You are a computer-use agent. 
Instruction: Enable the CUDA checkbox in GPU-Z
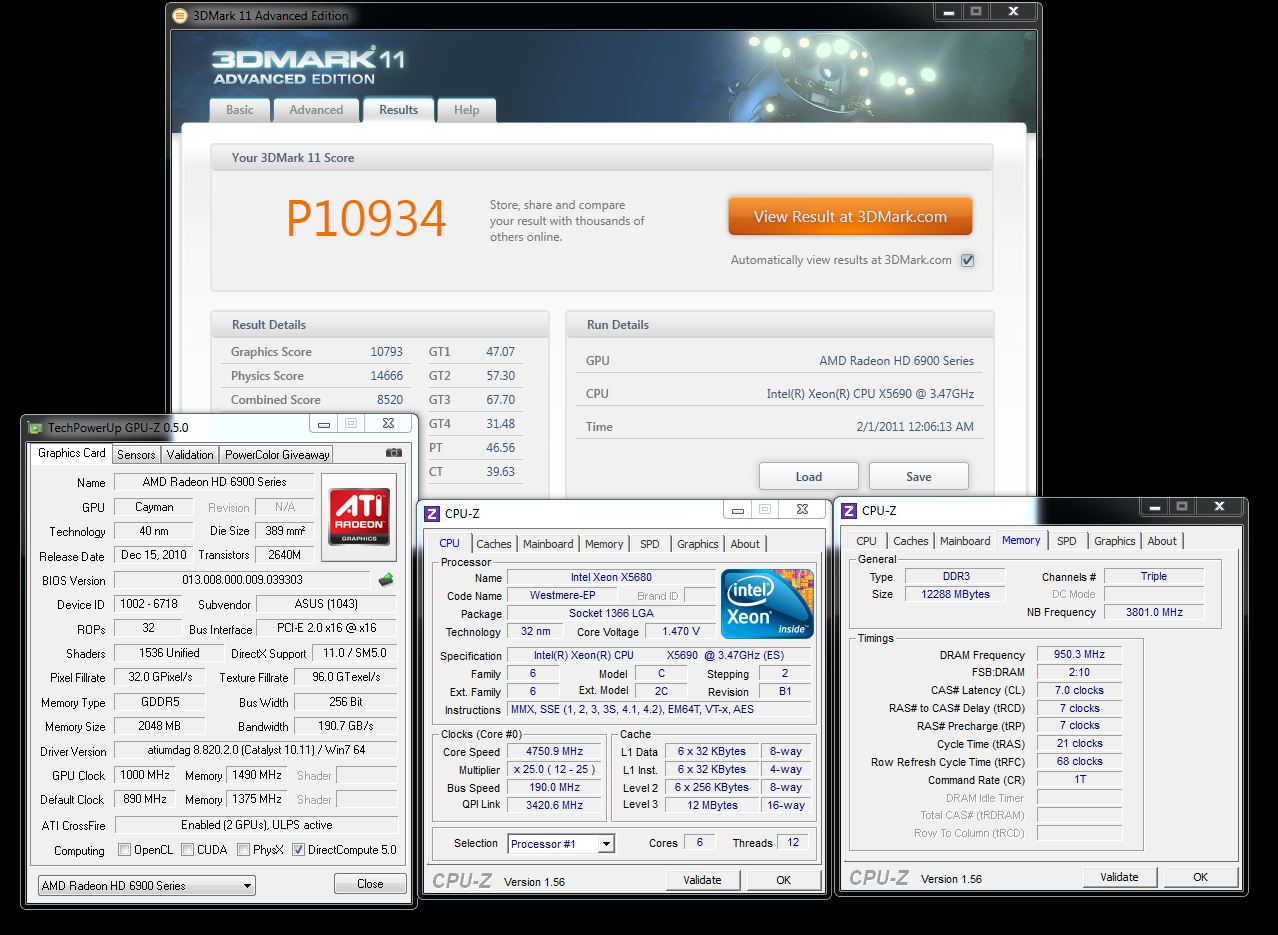pyautogui.click(x=187, y=850)
